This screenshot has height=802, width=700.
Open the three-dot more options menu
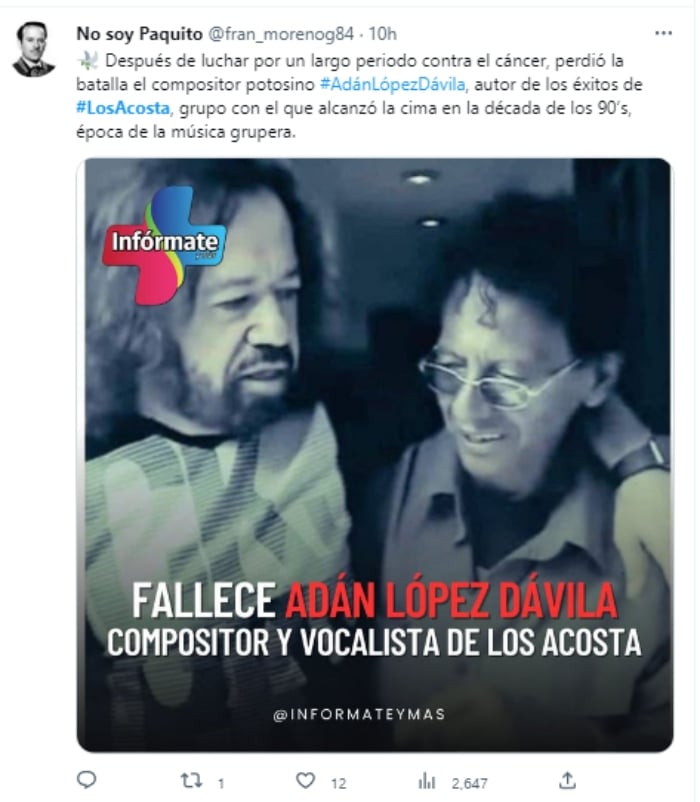tap(663, 33)
